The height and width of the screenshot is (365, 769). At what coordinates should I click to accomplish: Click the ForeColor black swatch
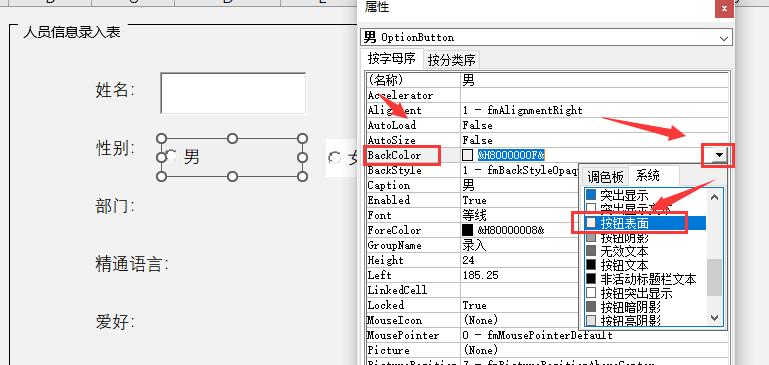point(468,230)
